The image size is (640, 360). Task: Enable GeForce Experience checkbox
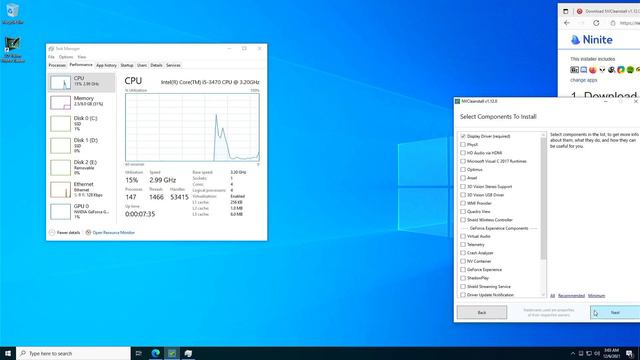(463, 270)
